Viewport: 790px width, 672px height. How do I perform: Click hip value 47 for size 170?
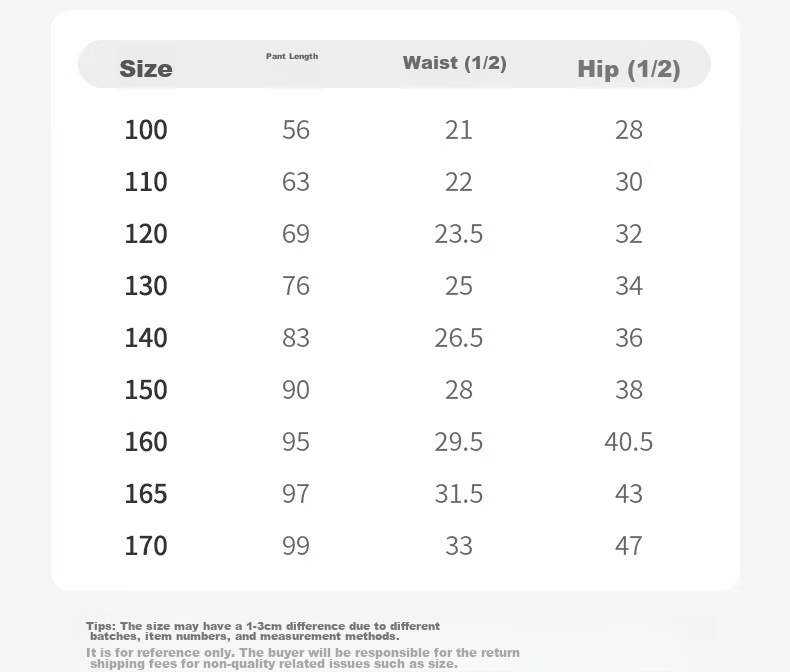[x=629, y=546]
